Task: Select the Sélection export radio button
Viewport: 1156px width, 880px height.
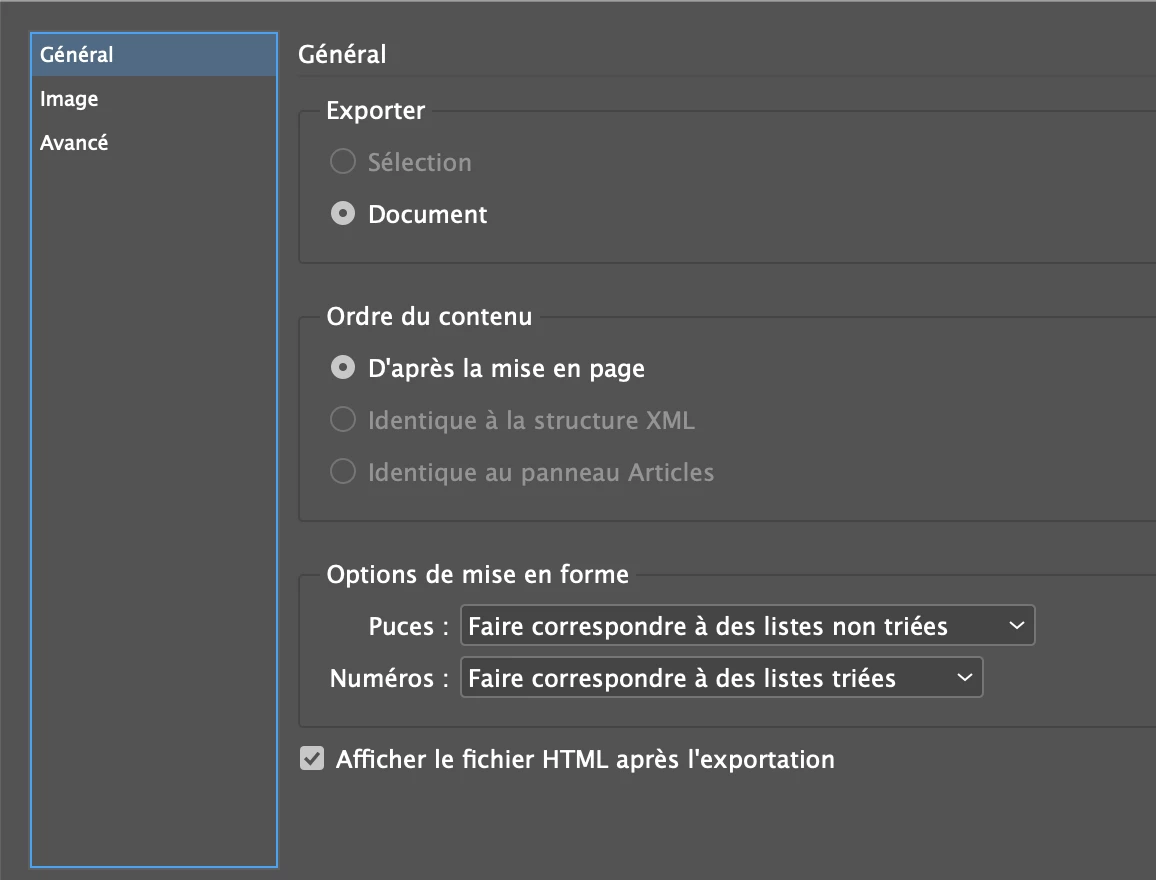Action: tap(343, 162)
